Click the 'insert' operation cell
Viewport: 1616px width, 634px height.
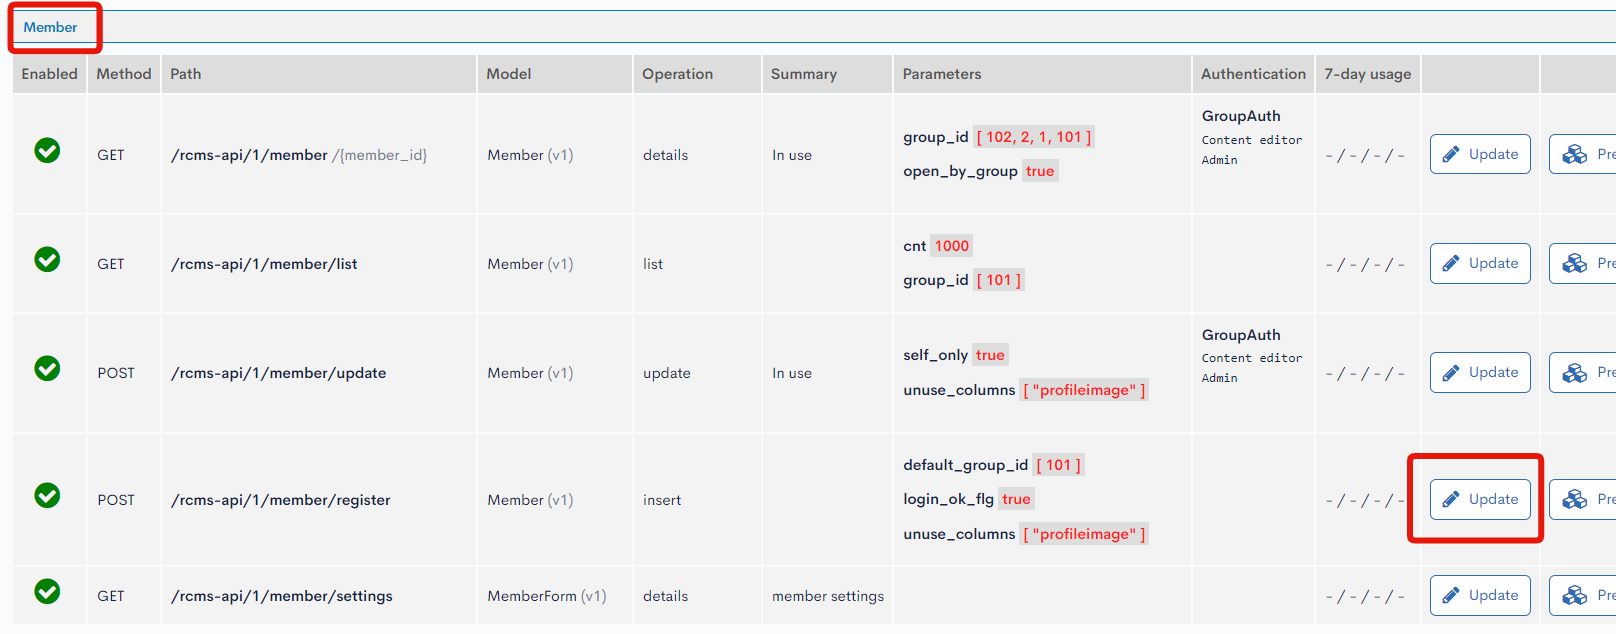pos(662,500)
